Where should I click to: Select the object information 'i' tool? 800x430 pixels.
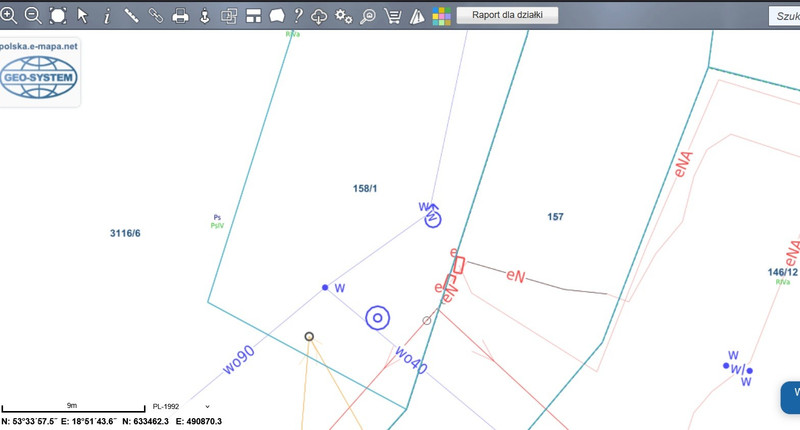coord(107,16)
